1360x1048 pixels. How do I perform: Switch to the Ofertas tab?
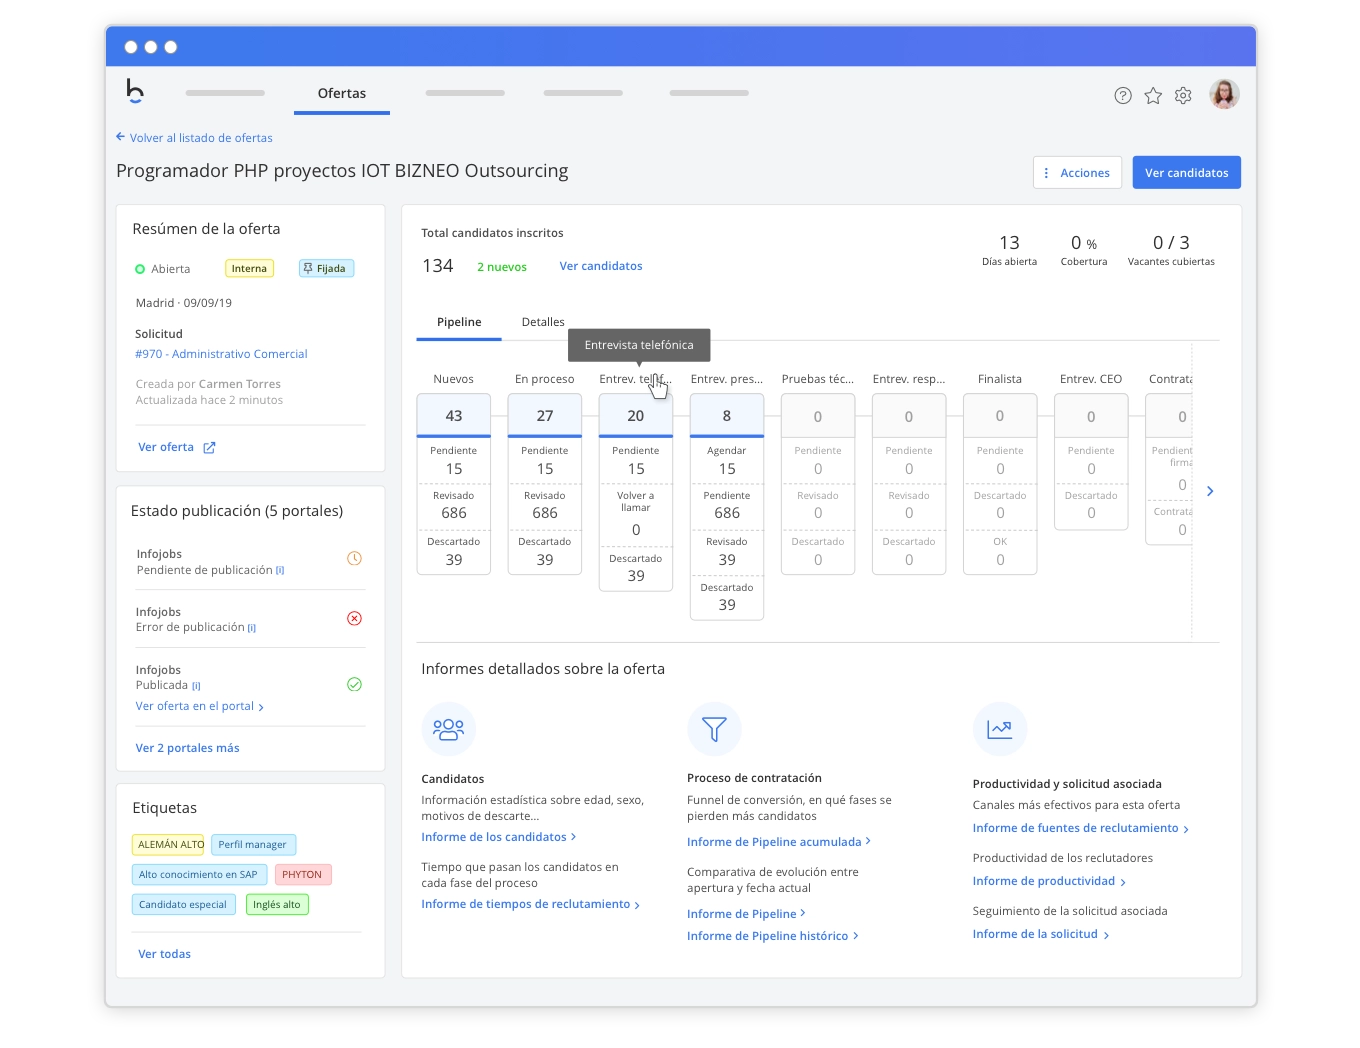pyautogui.click(x=342, y=93)
